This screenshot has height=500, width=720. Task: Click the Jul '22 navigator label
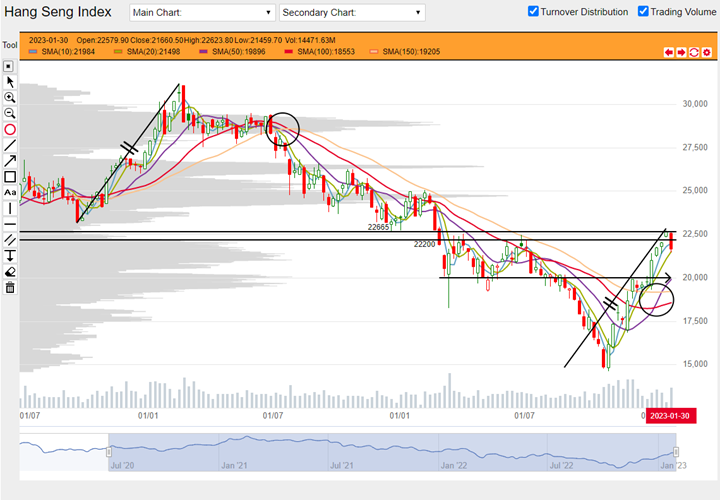[562, 466]
